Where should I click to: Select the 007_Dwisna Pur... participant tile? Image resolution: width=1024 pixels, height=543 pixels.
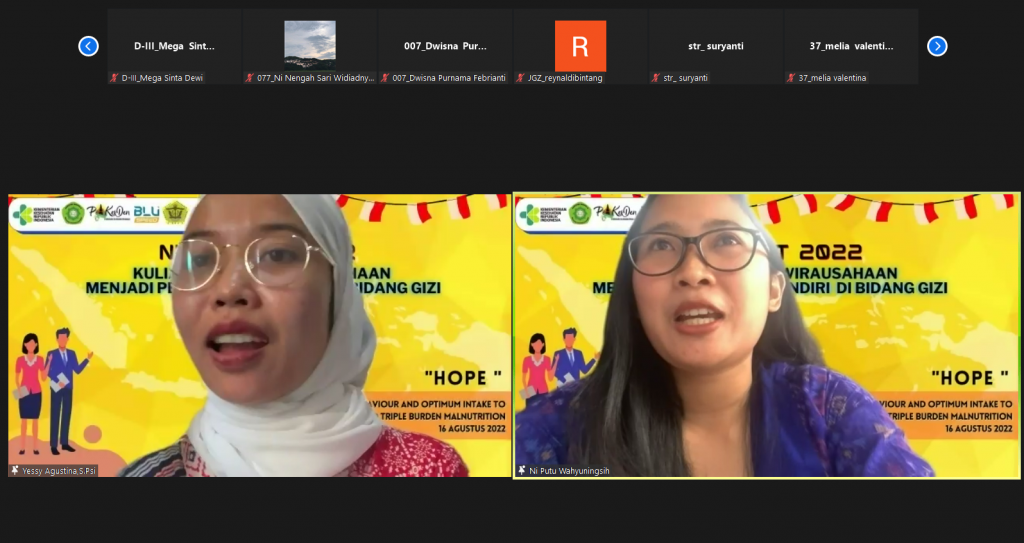pyautogui.click(x=445, y=46)
